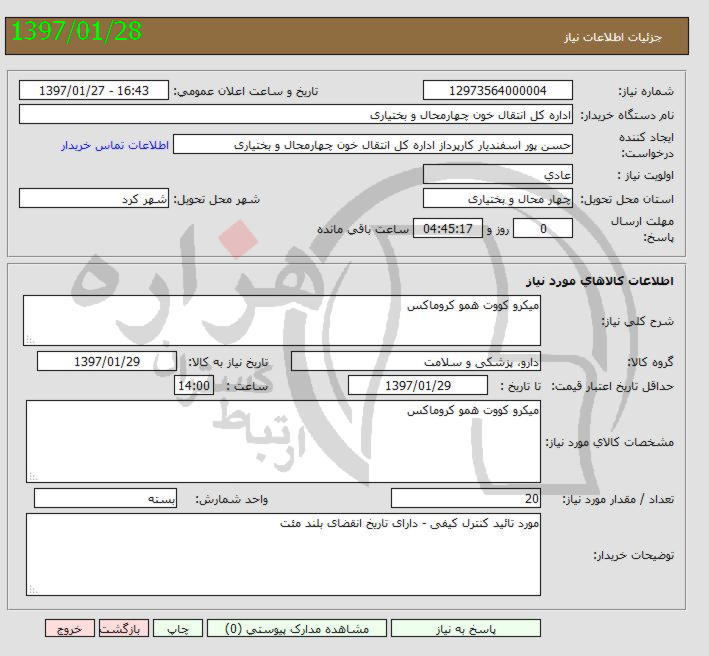Click the پاسخ به نیاز button

coord(466,628)
